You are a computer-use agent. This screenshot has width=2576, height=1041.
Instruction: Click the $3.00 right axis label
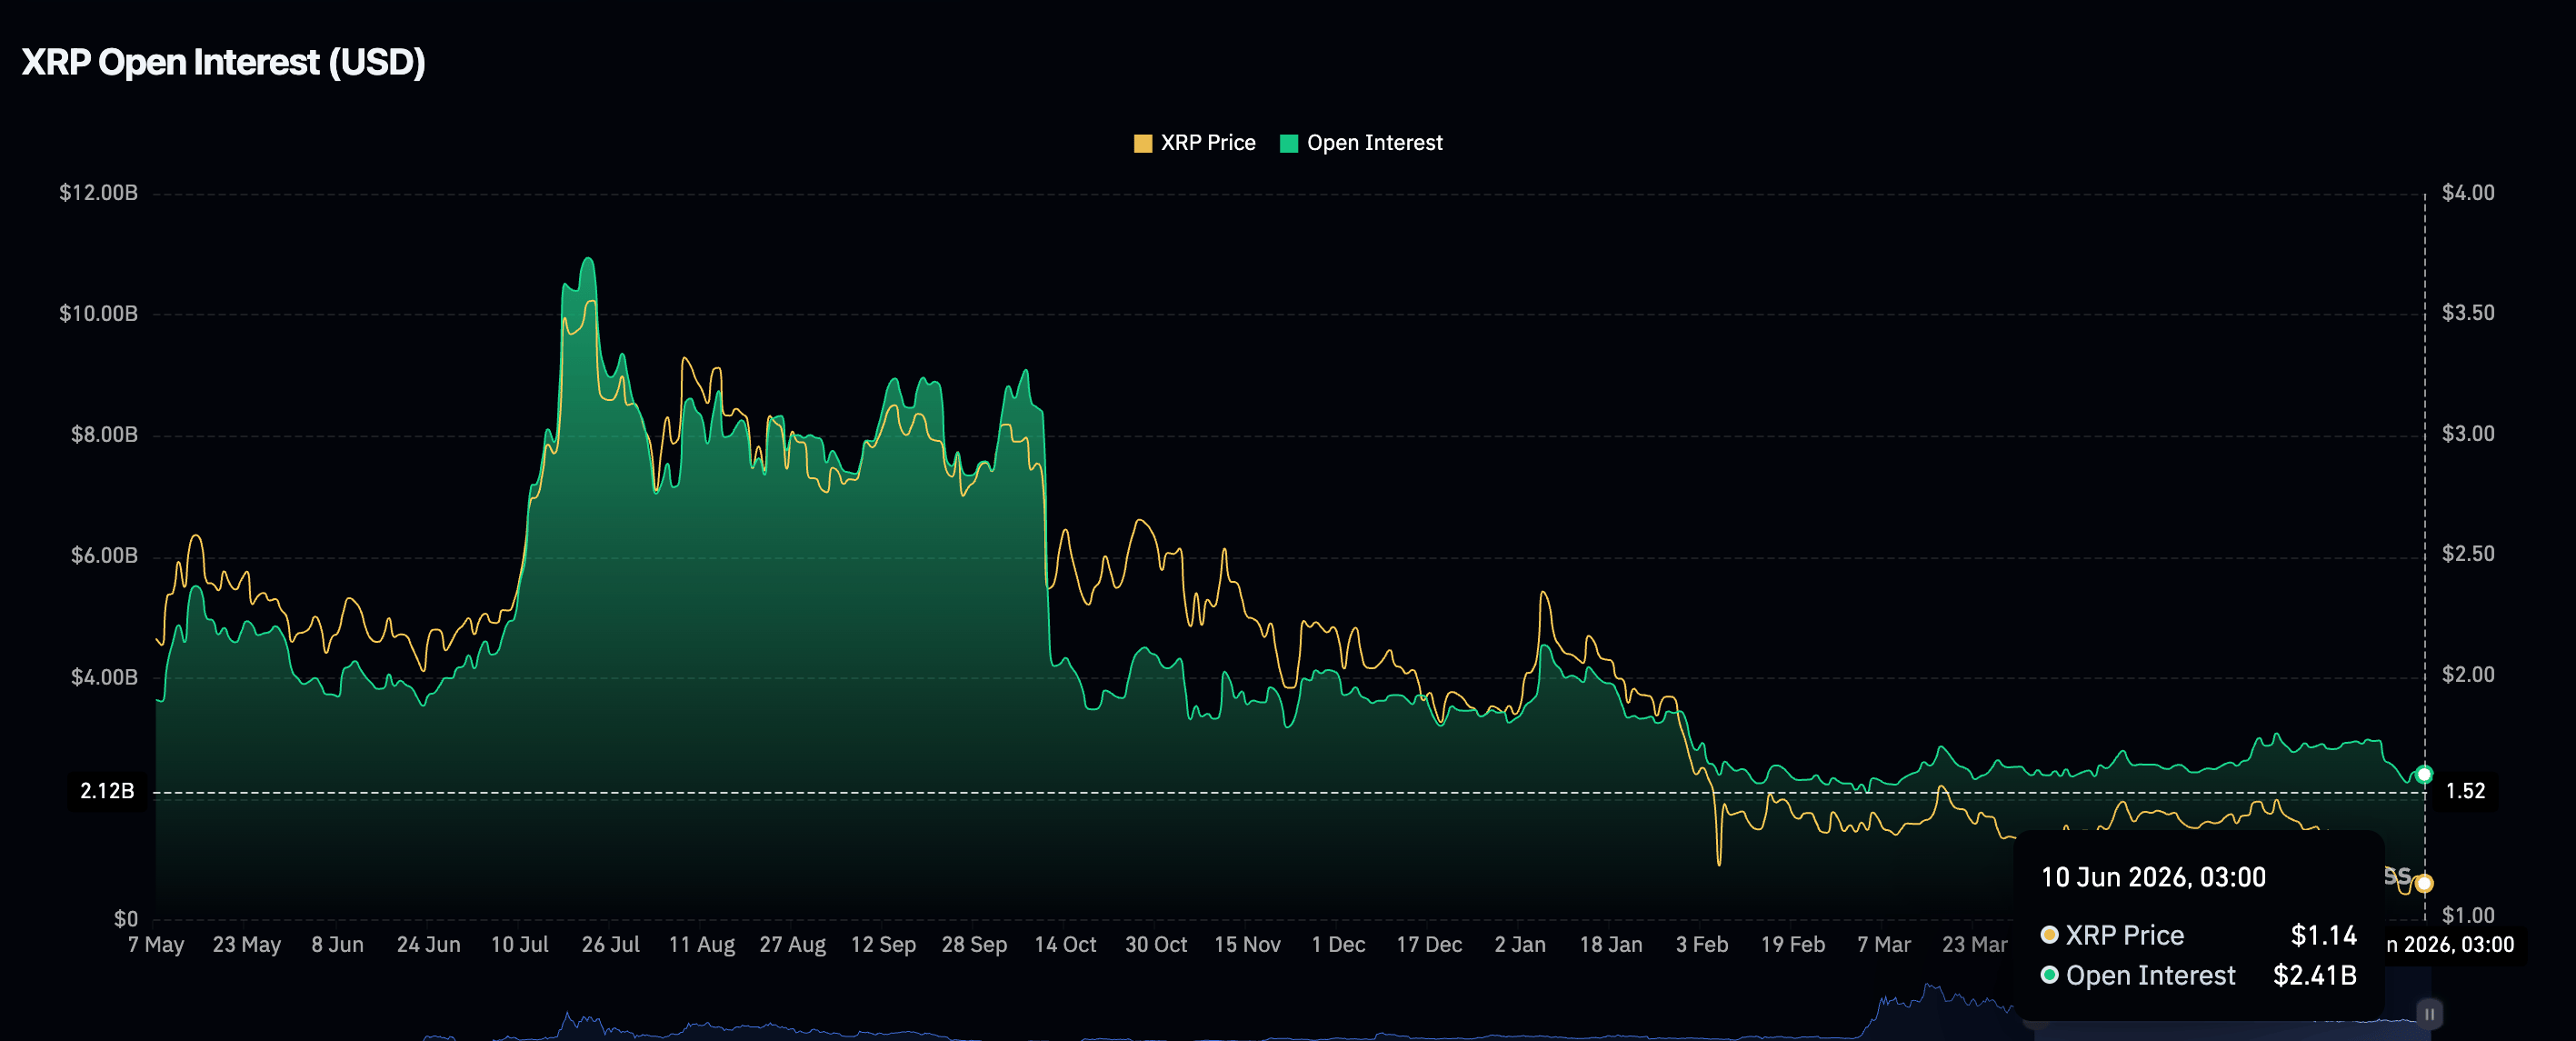tap(2468, 433)
